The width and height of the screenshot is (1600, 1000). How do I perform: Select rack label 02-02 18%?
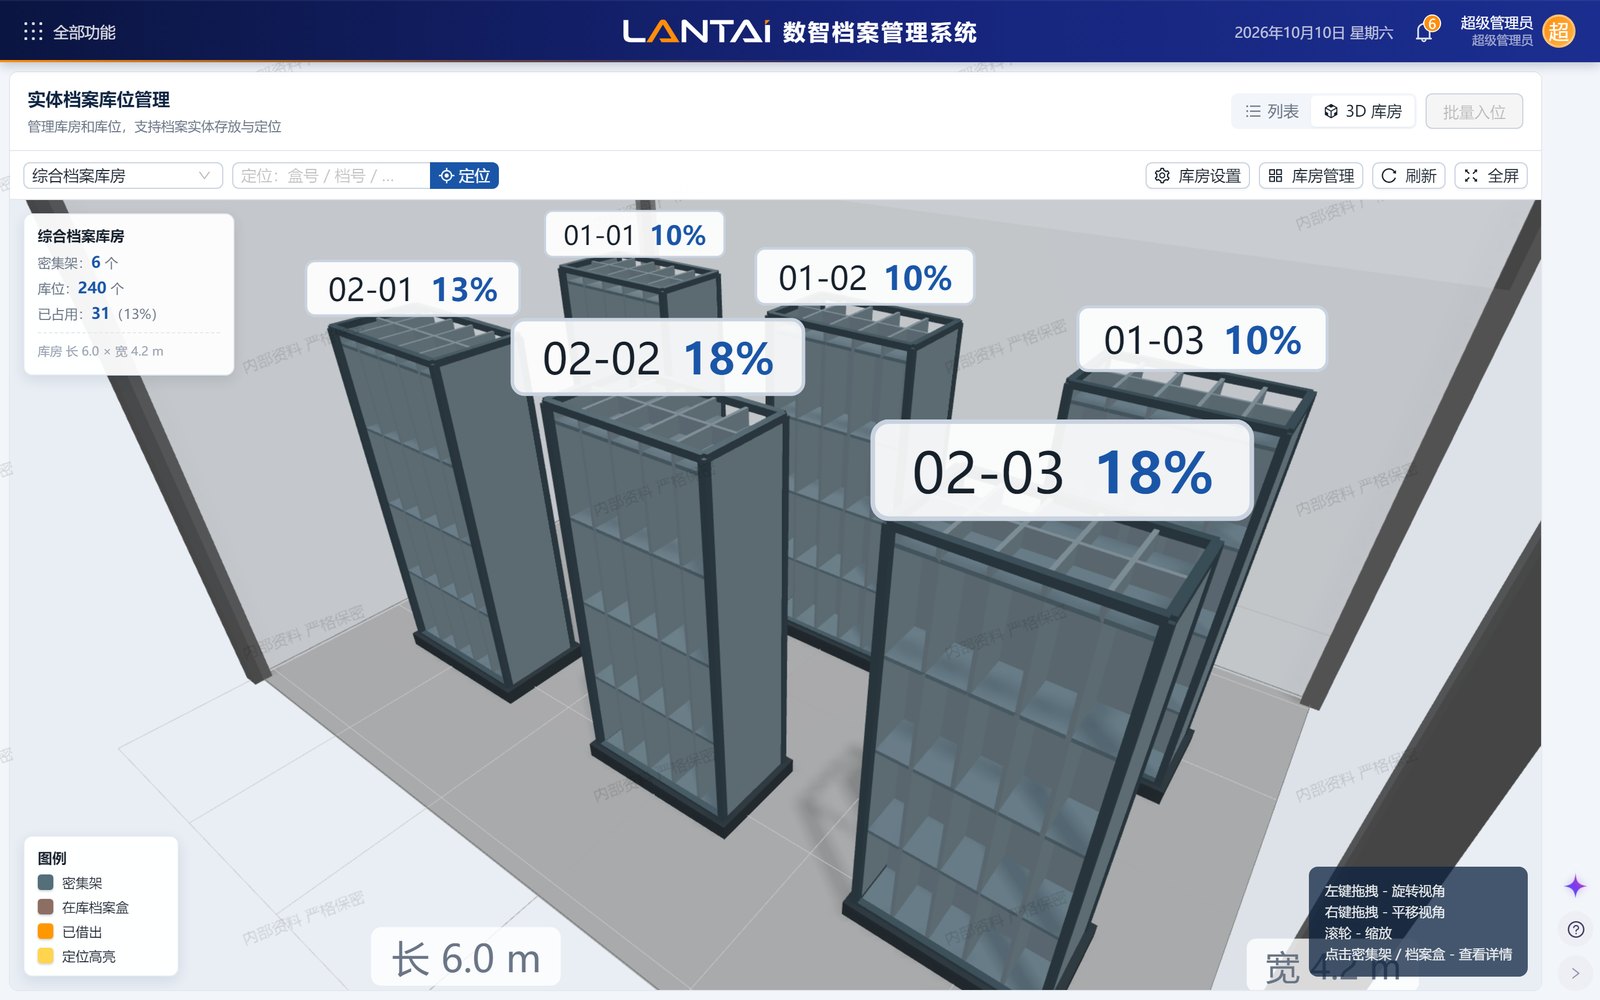click(x=658, y=358)
